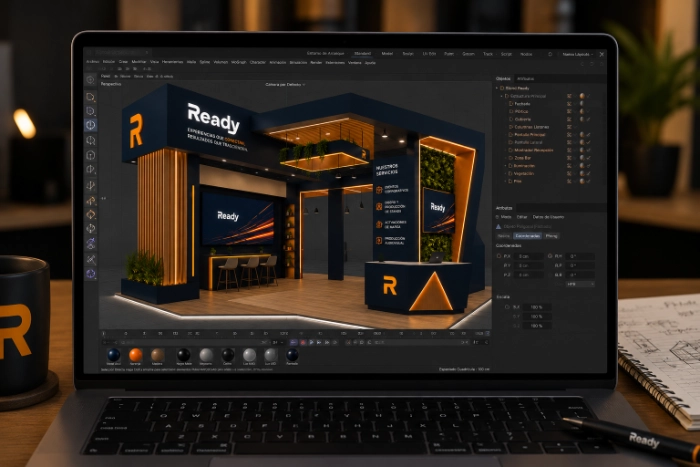Select the Pantalla material sphere
Image resolution: width=700 pixels, height=467 pixels.
click(292, 355)
